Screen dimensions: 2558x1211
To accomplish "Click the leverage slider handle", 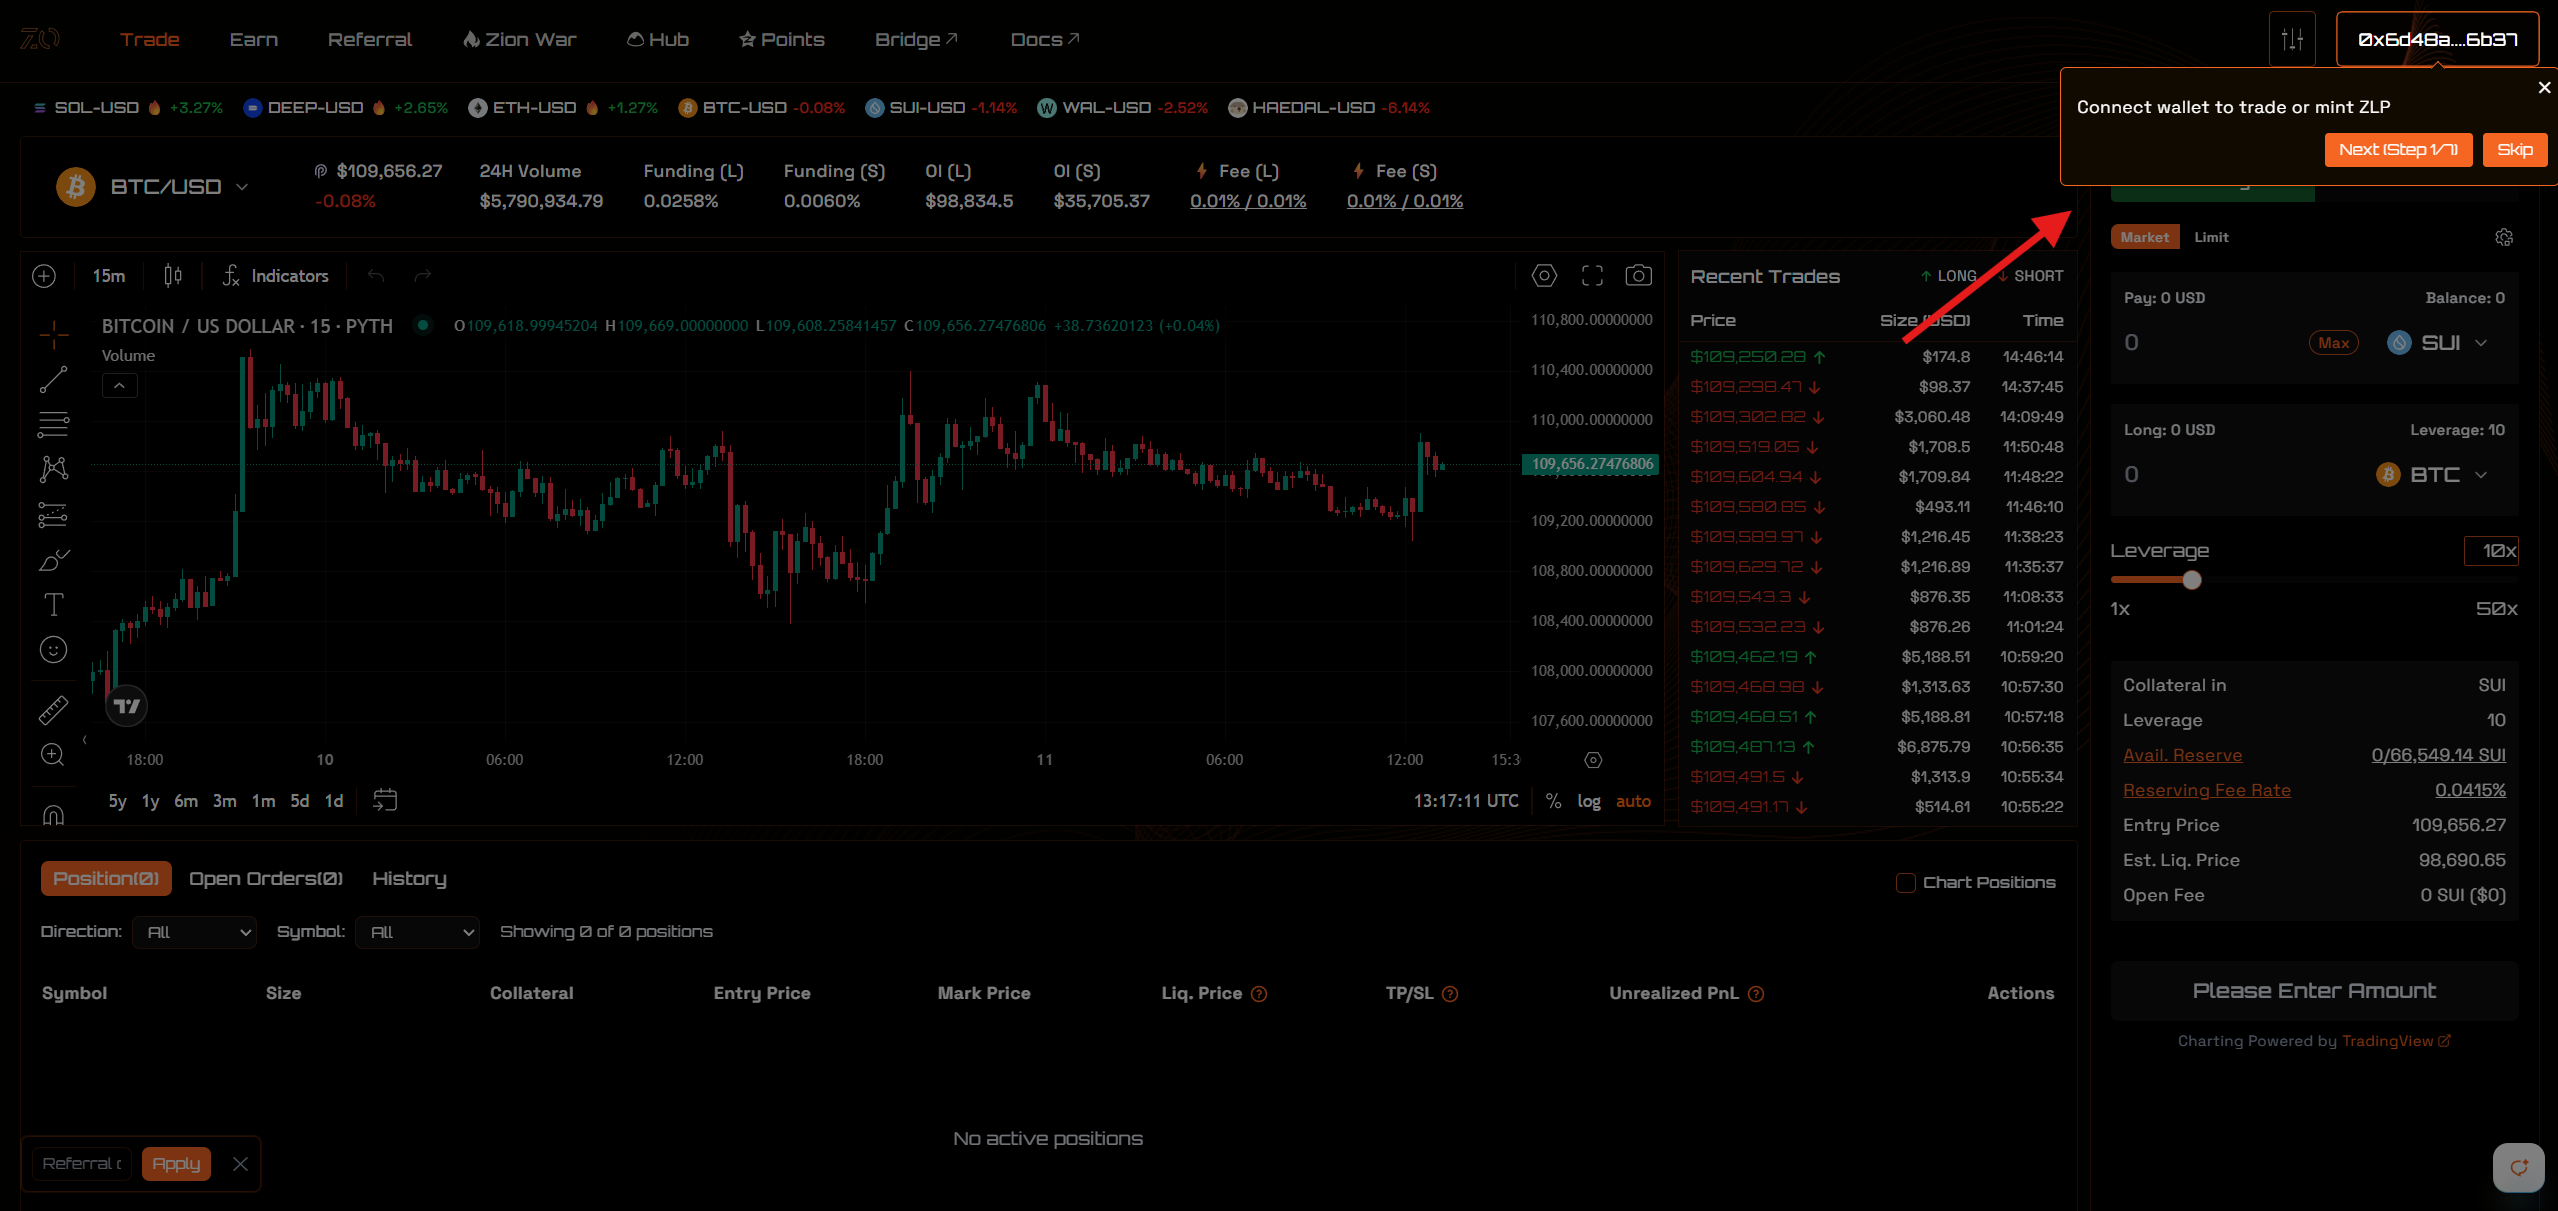I will (x=2192, y=580).
